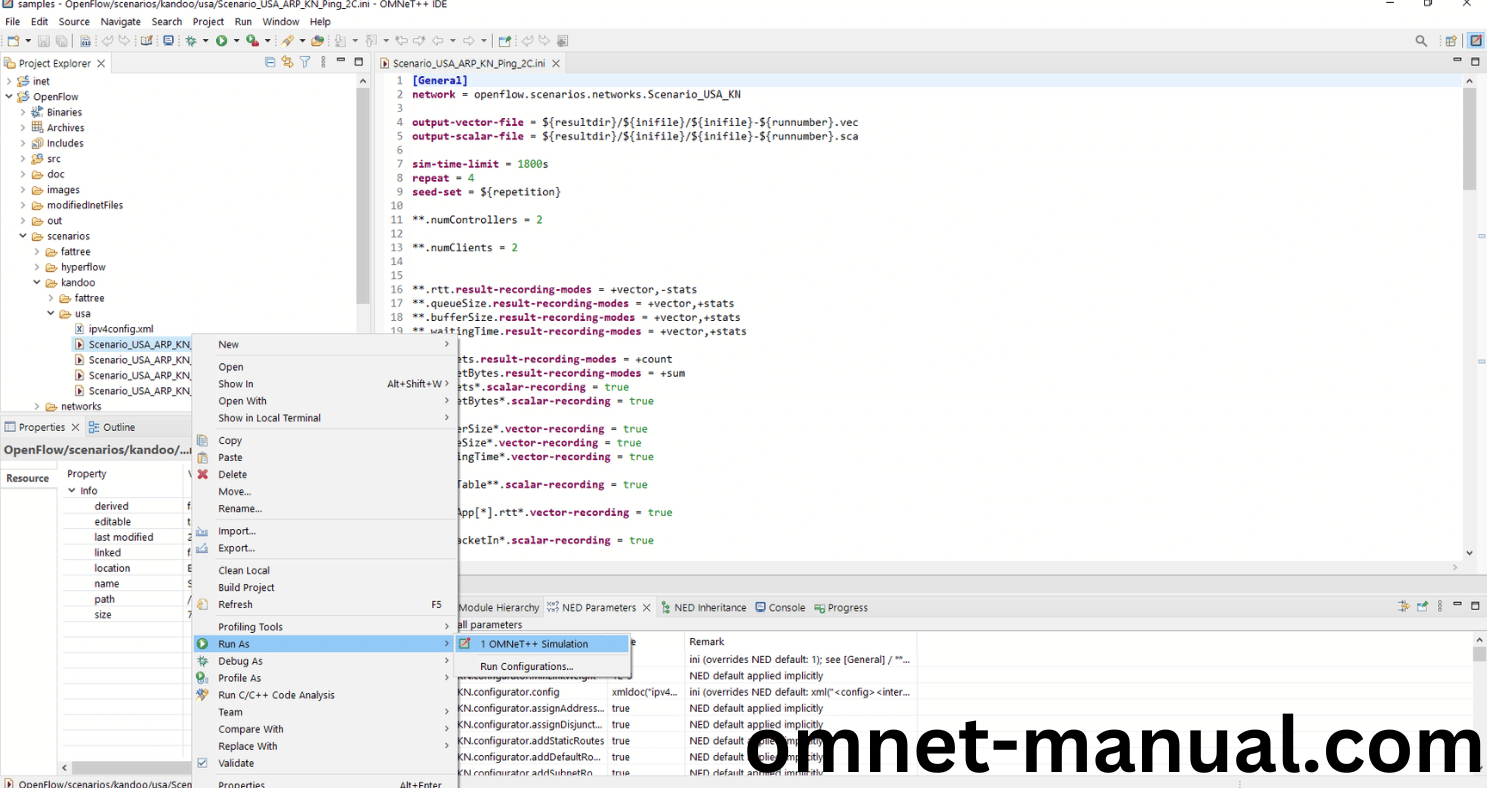The image size is (1487, 788).
Task: Choose Run Configurations... in submenu
Action: point(543,666)
